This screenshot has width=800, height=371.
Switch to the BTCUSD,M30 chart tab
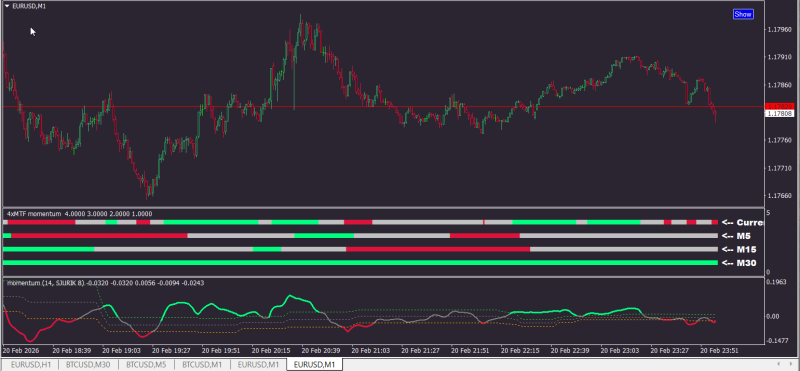89,365
